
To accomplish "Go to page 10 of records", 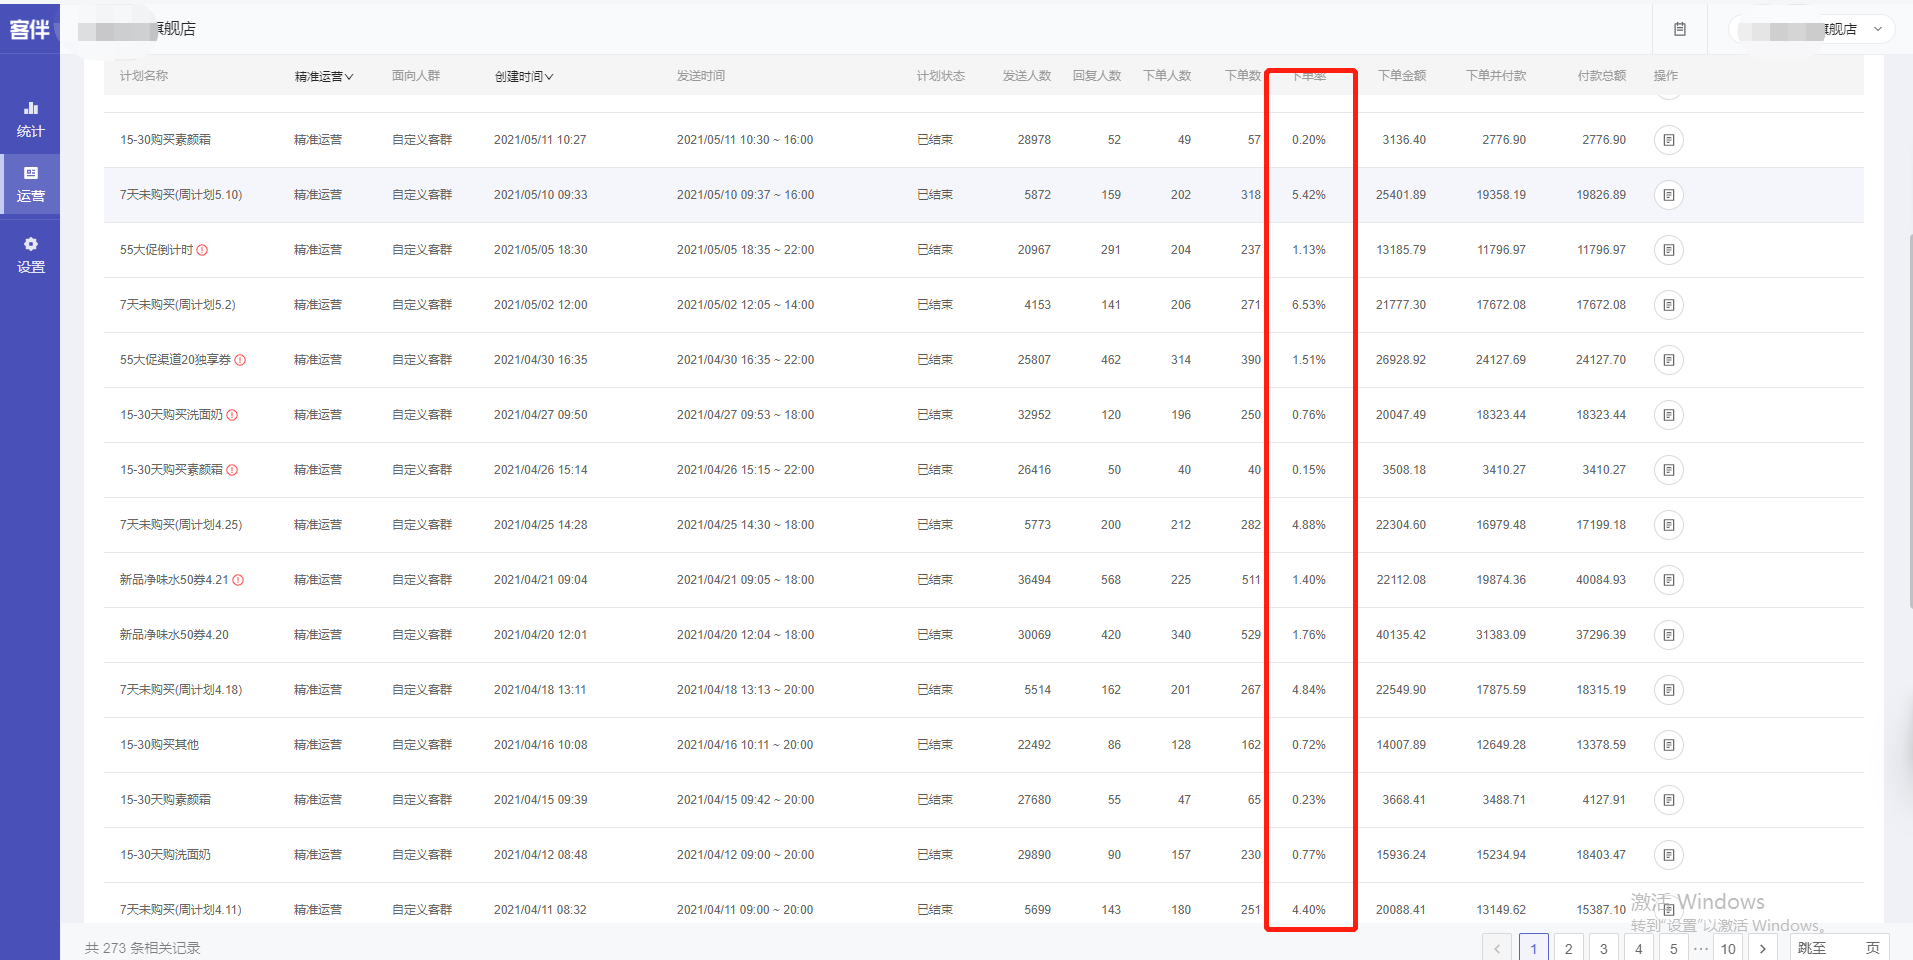I will [1728, 948].
